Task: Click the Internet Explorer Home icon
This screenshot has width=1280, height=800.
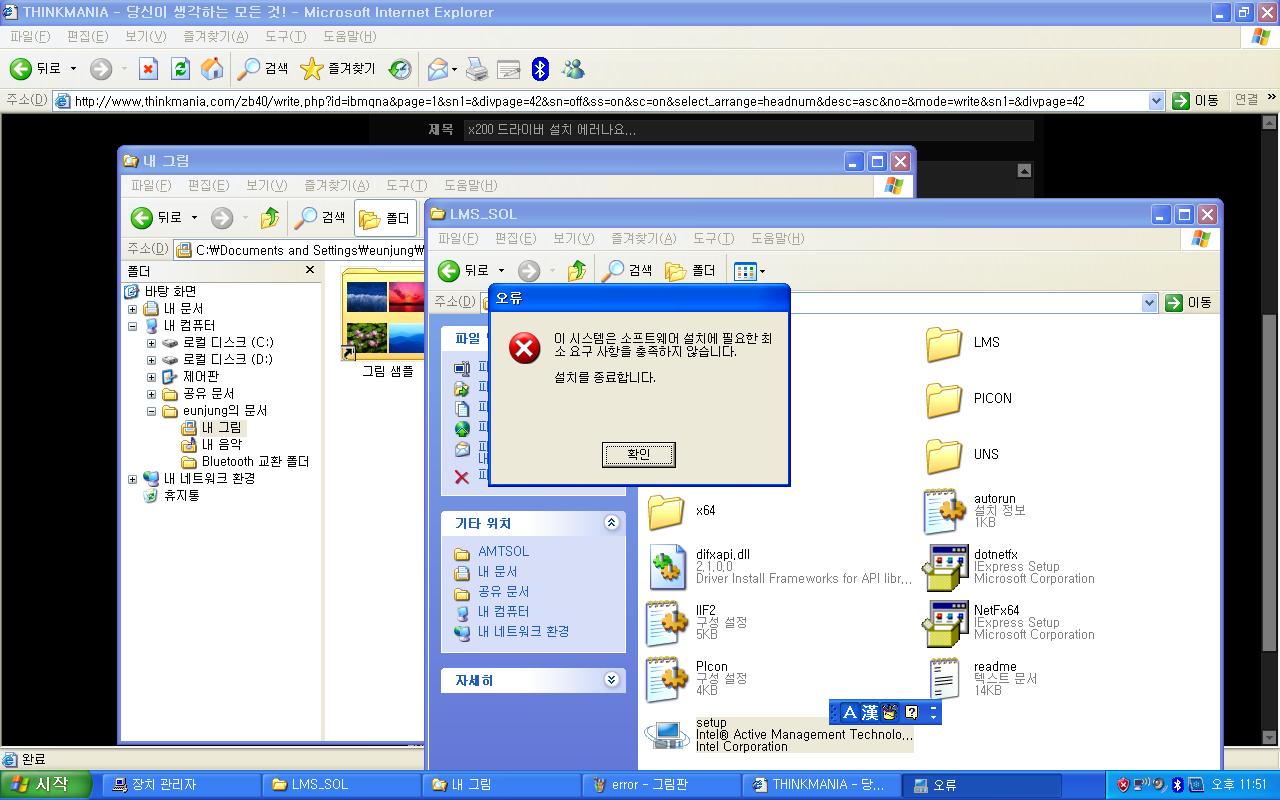Action: [212, 69]
